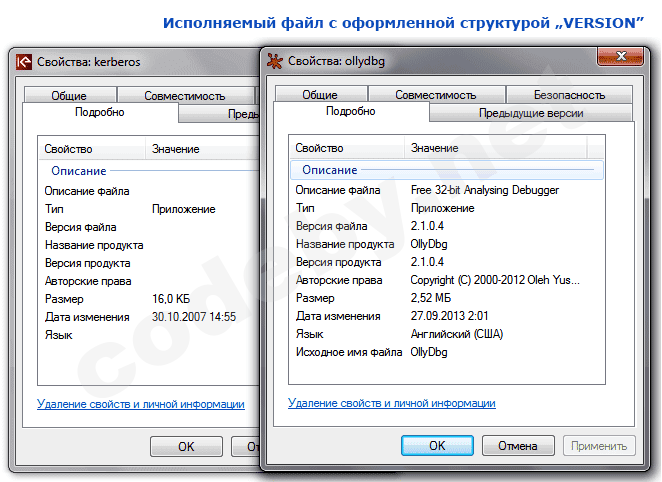Select Подробно tab in kerberos window
This screenshot has height=482, width=662.
[x=100, y=112]
